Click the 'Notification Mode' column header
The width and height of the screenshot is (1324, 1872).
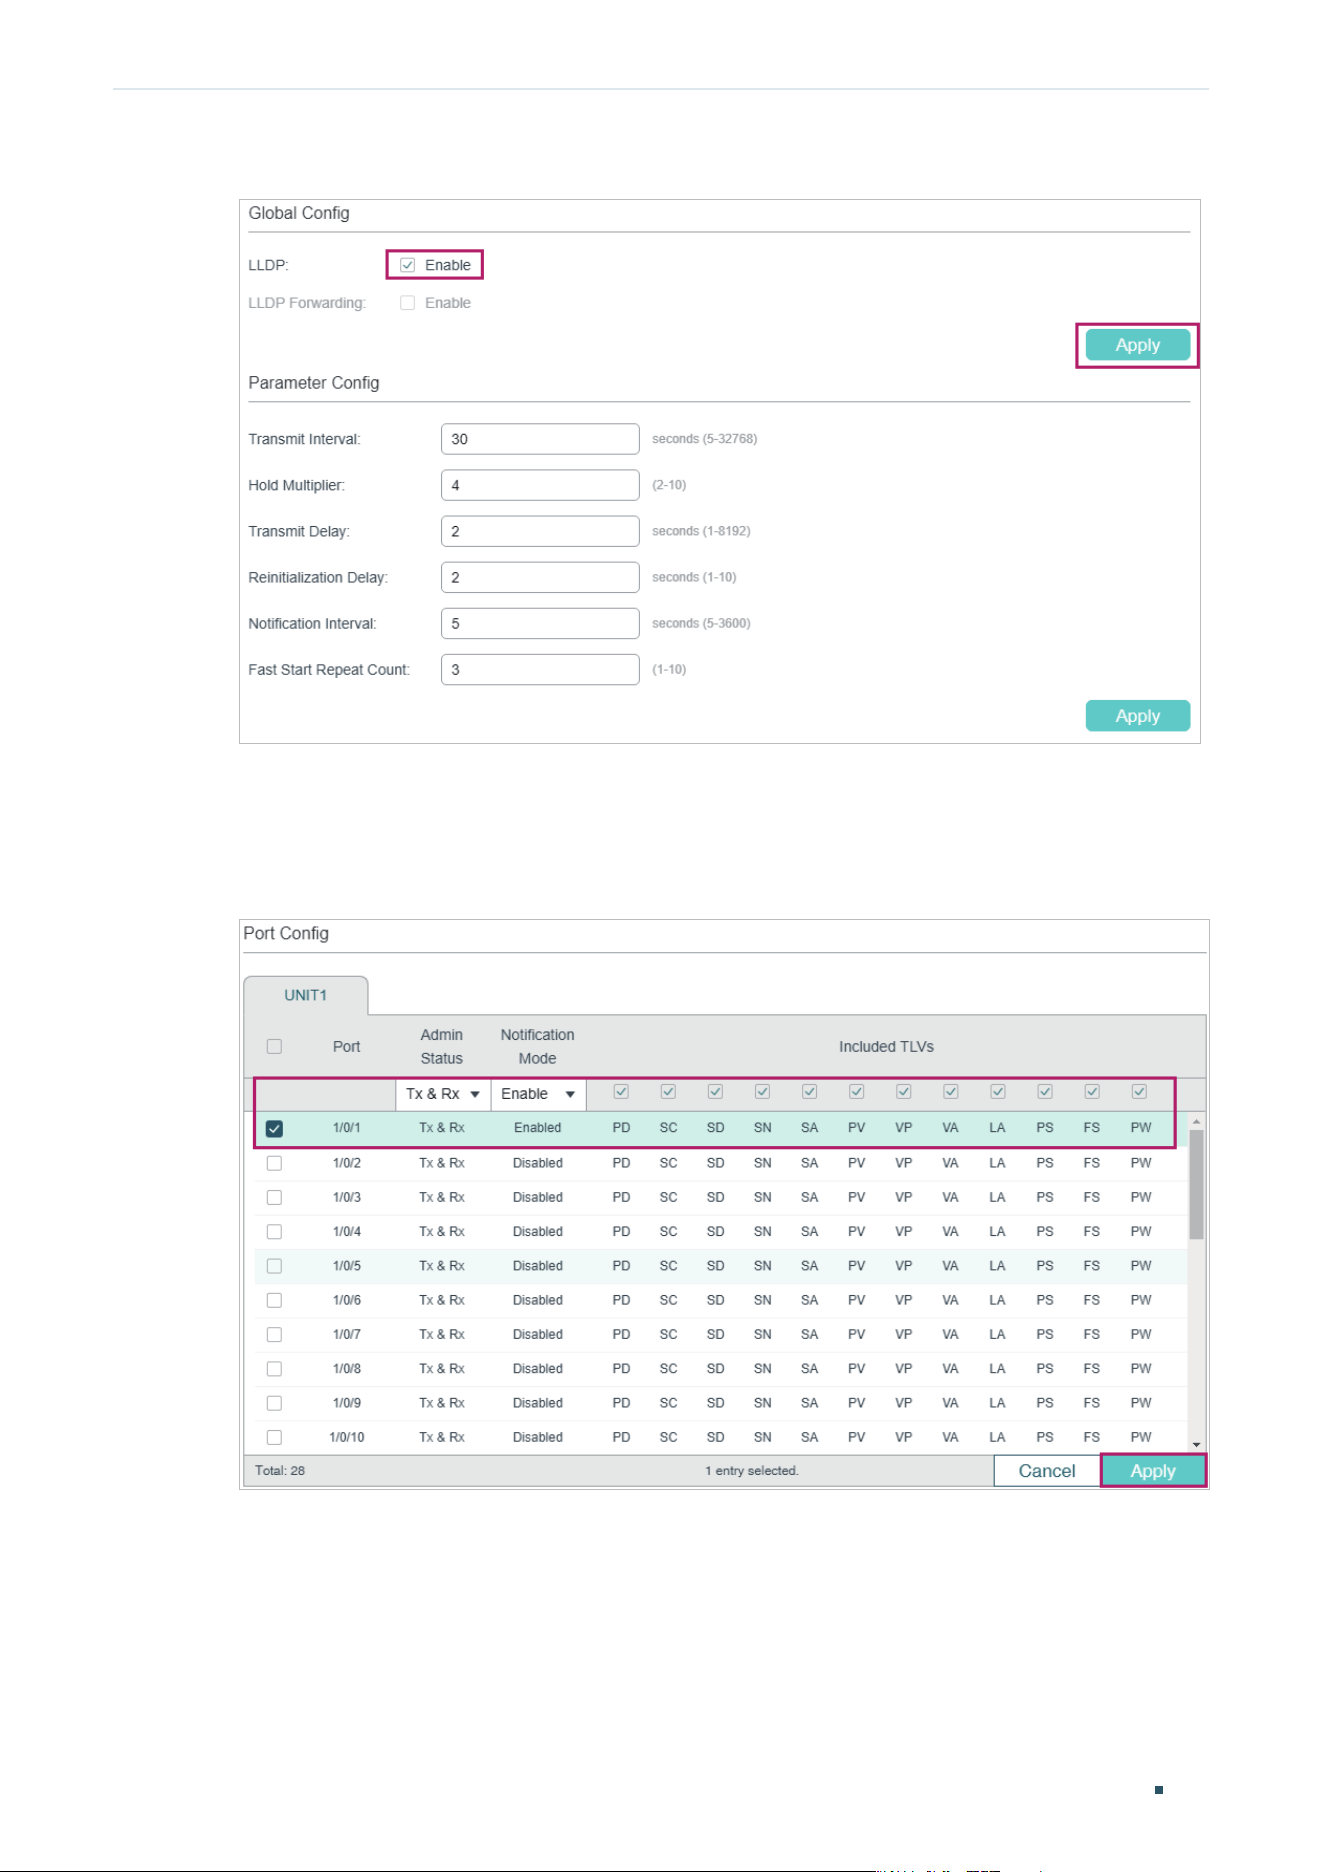click(x=537, y=1047)
